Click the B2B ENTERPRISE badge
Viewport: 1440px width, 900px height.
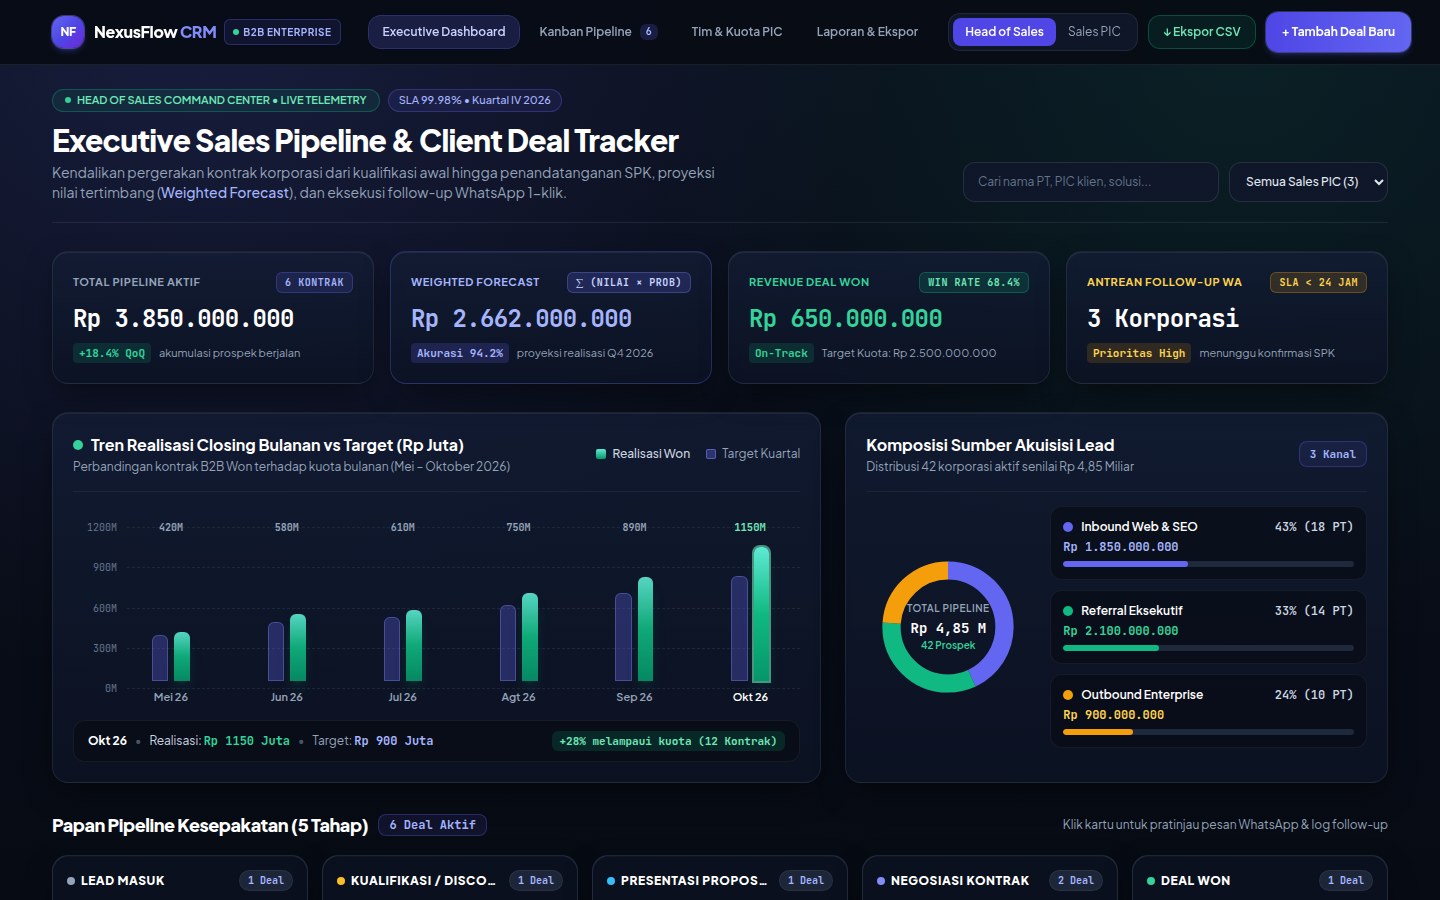(283, 32)
